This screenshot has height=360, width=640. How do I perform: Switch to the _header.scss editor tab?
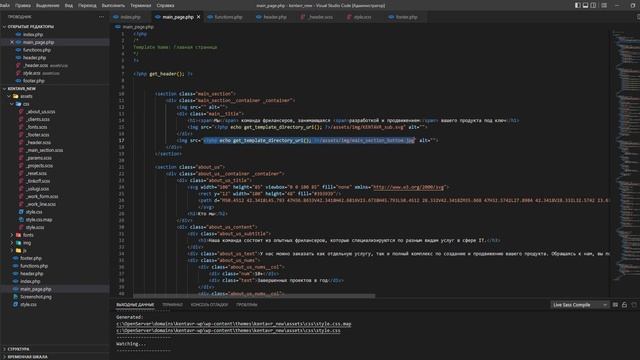coord(320,17)
